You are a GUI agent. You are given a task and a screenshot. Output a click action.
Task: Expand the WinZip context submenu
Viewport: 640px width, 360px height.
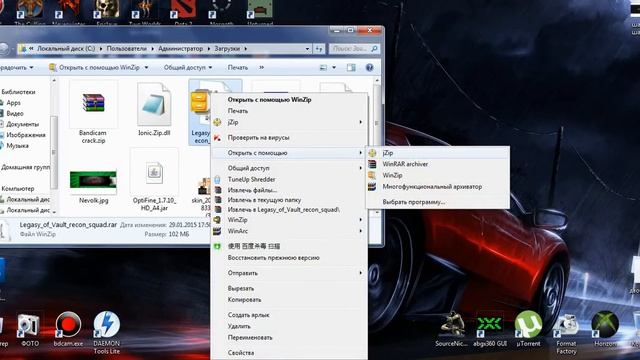pyautogui.click(x=289, y=220)
